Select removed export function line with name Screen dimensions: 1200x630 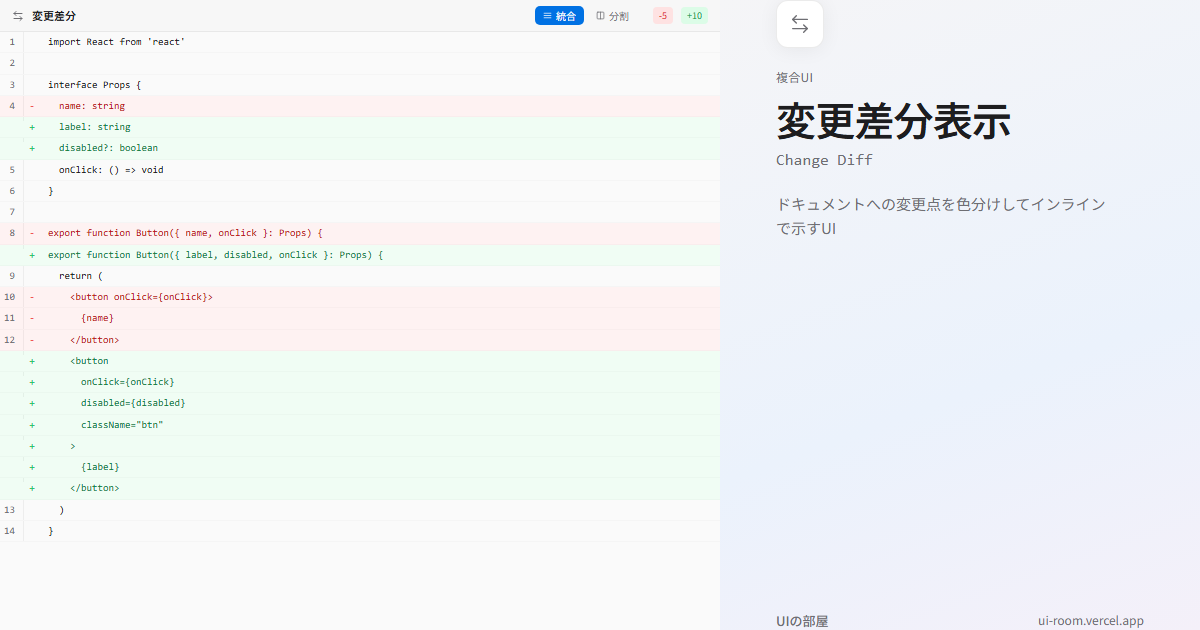[x=360, y=233]
